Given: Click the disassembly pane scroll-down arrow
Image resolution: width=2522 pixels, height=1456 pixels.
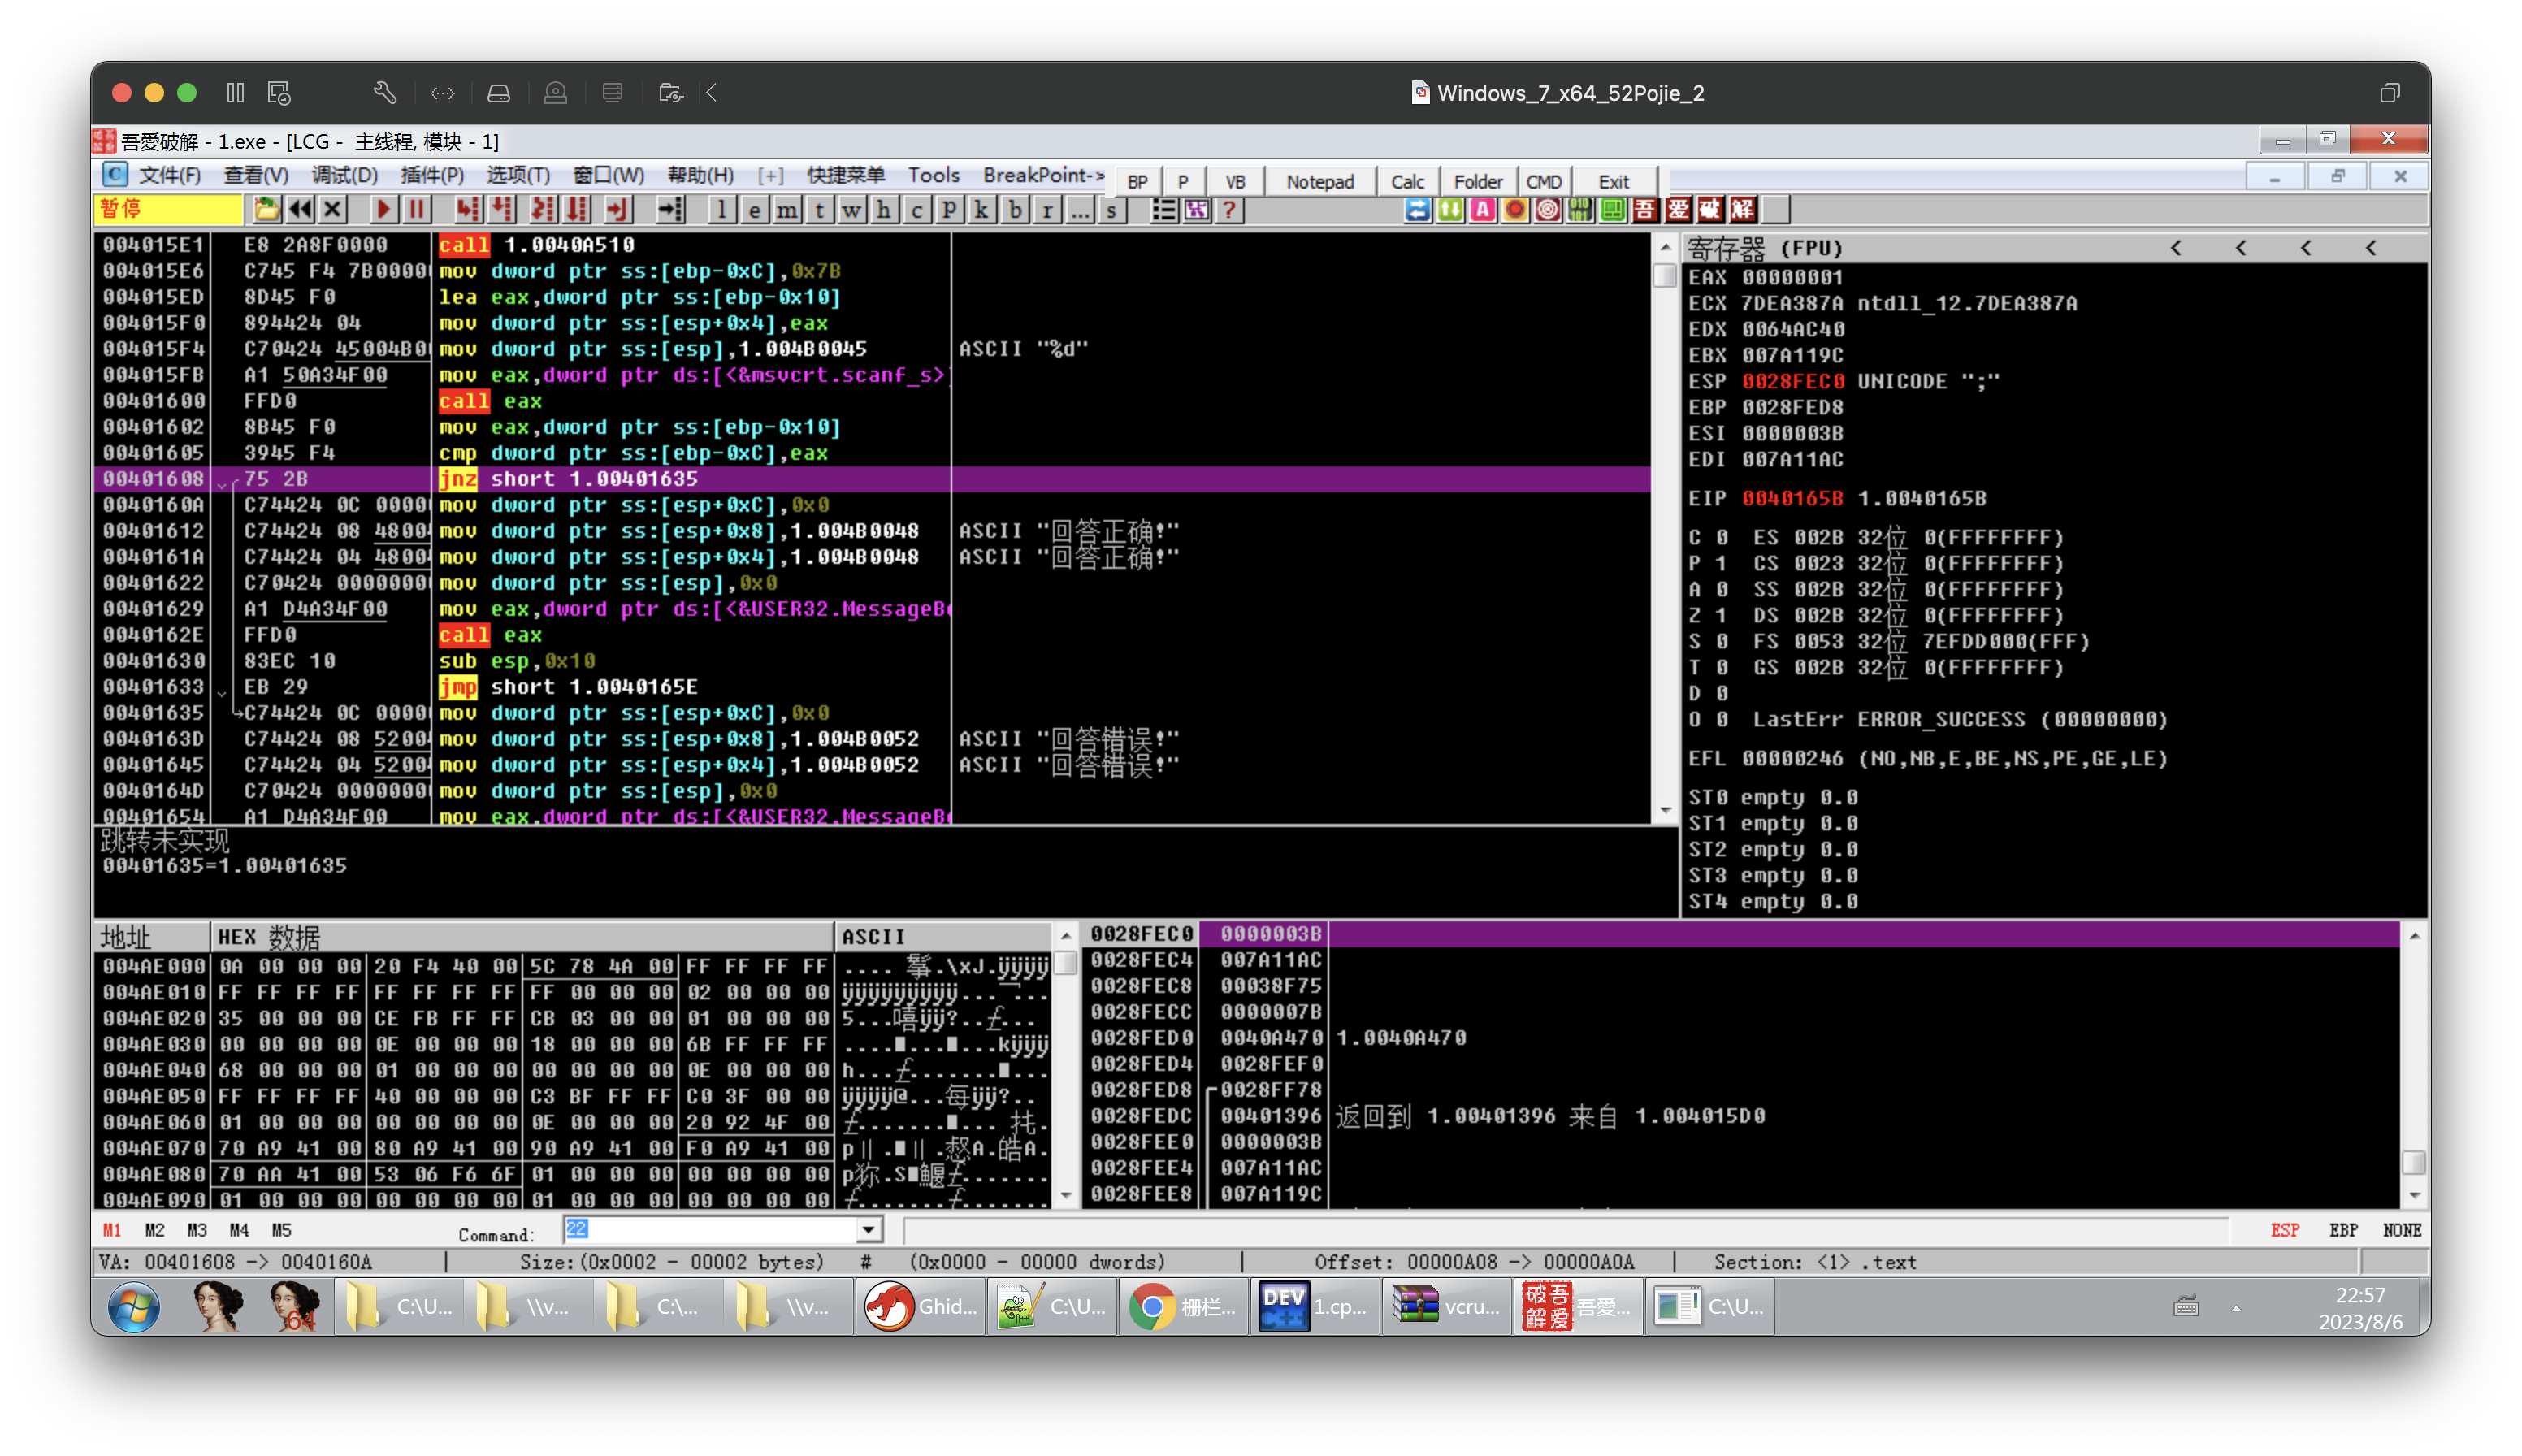Looking at the screenshot, I should click(1665, 810).
